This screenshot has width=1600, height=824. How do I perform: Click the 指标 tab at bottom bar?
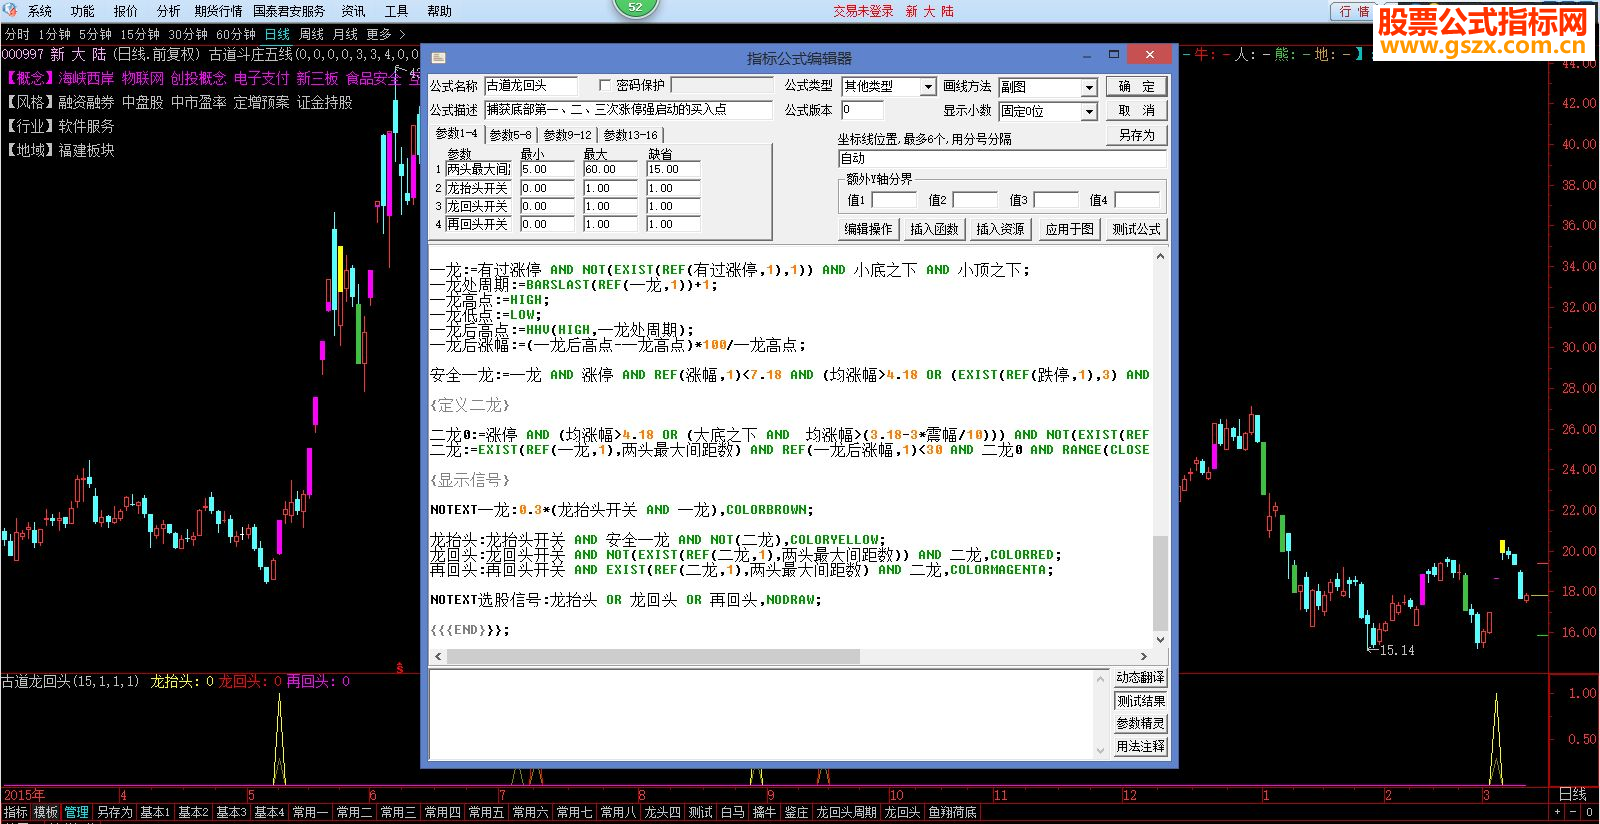coord(15,812)
